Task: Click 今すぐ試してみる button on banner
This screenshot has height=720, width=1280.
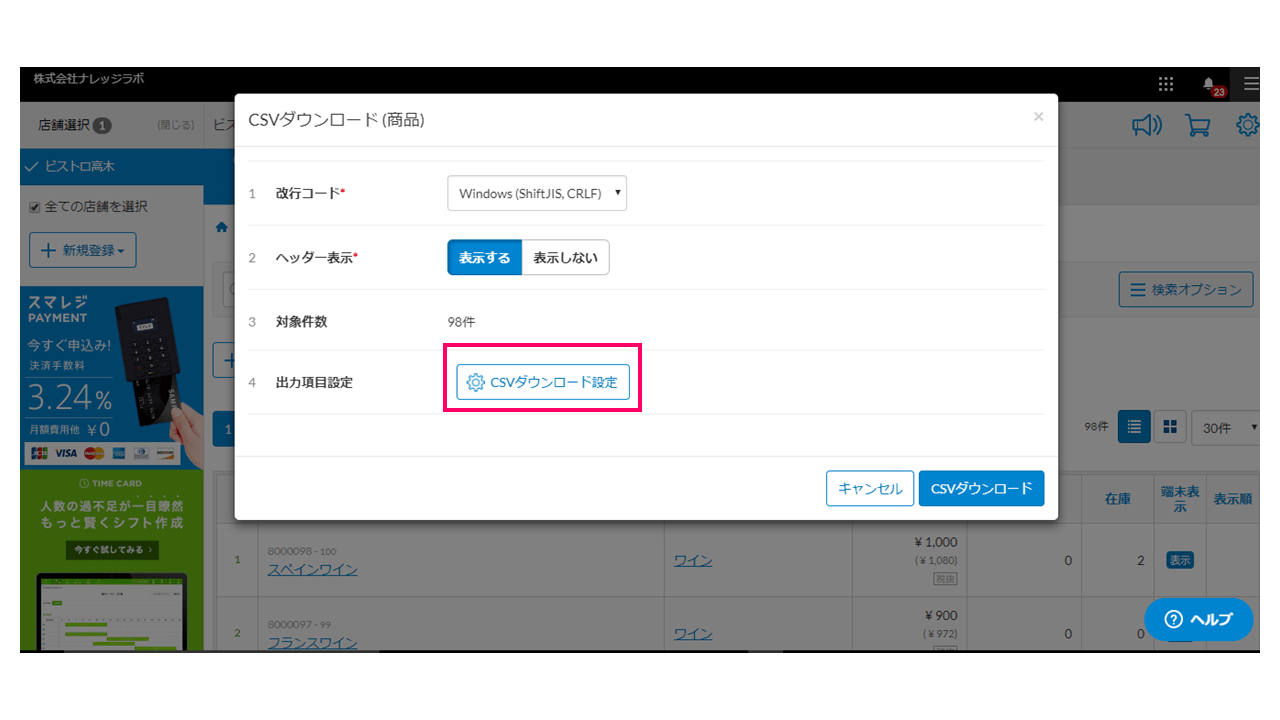Action: pyautogui.click(x=111, y=549)
